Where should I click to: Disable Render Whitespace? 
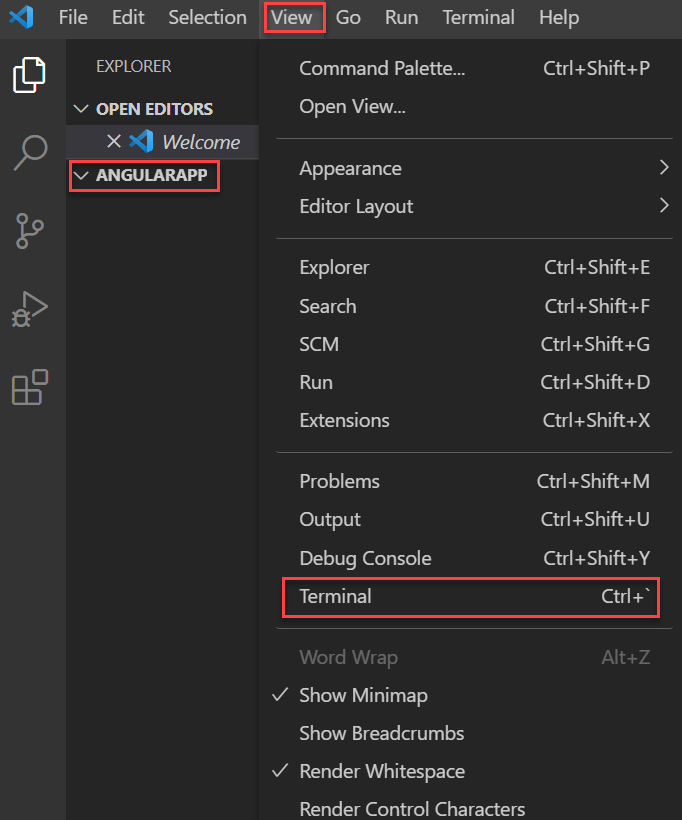point(382,771)
